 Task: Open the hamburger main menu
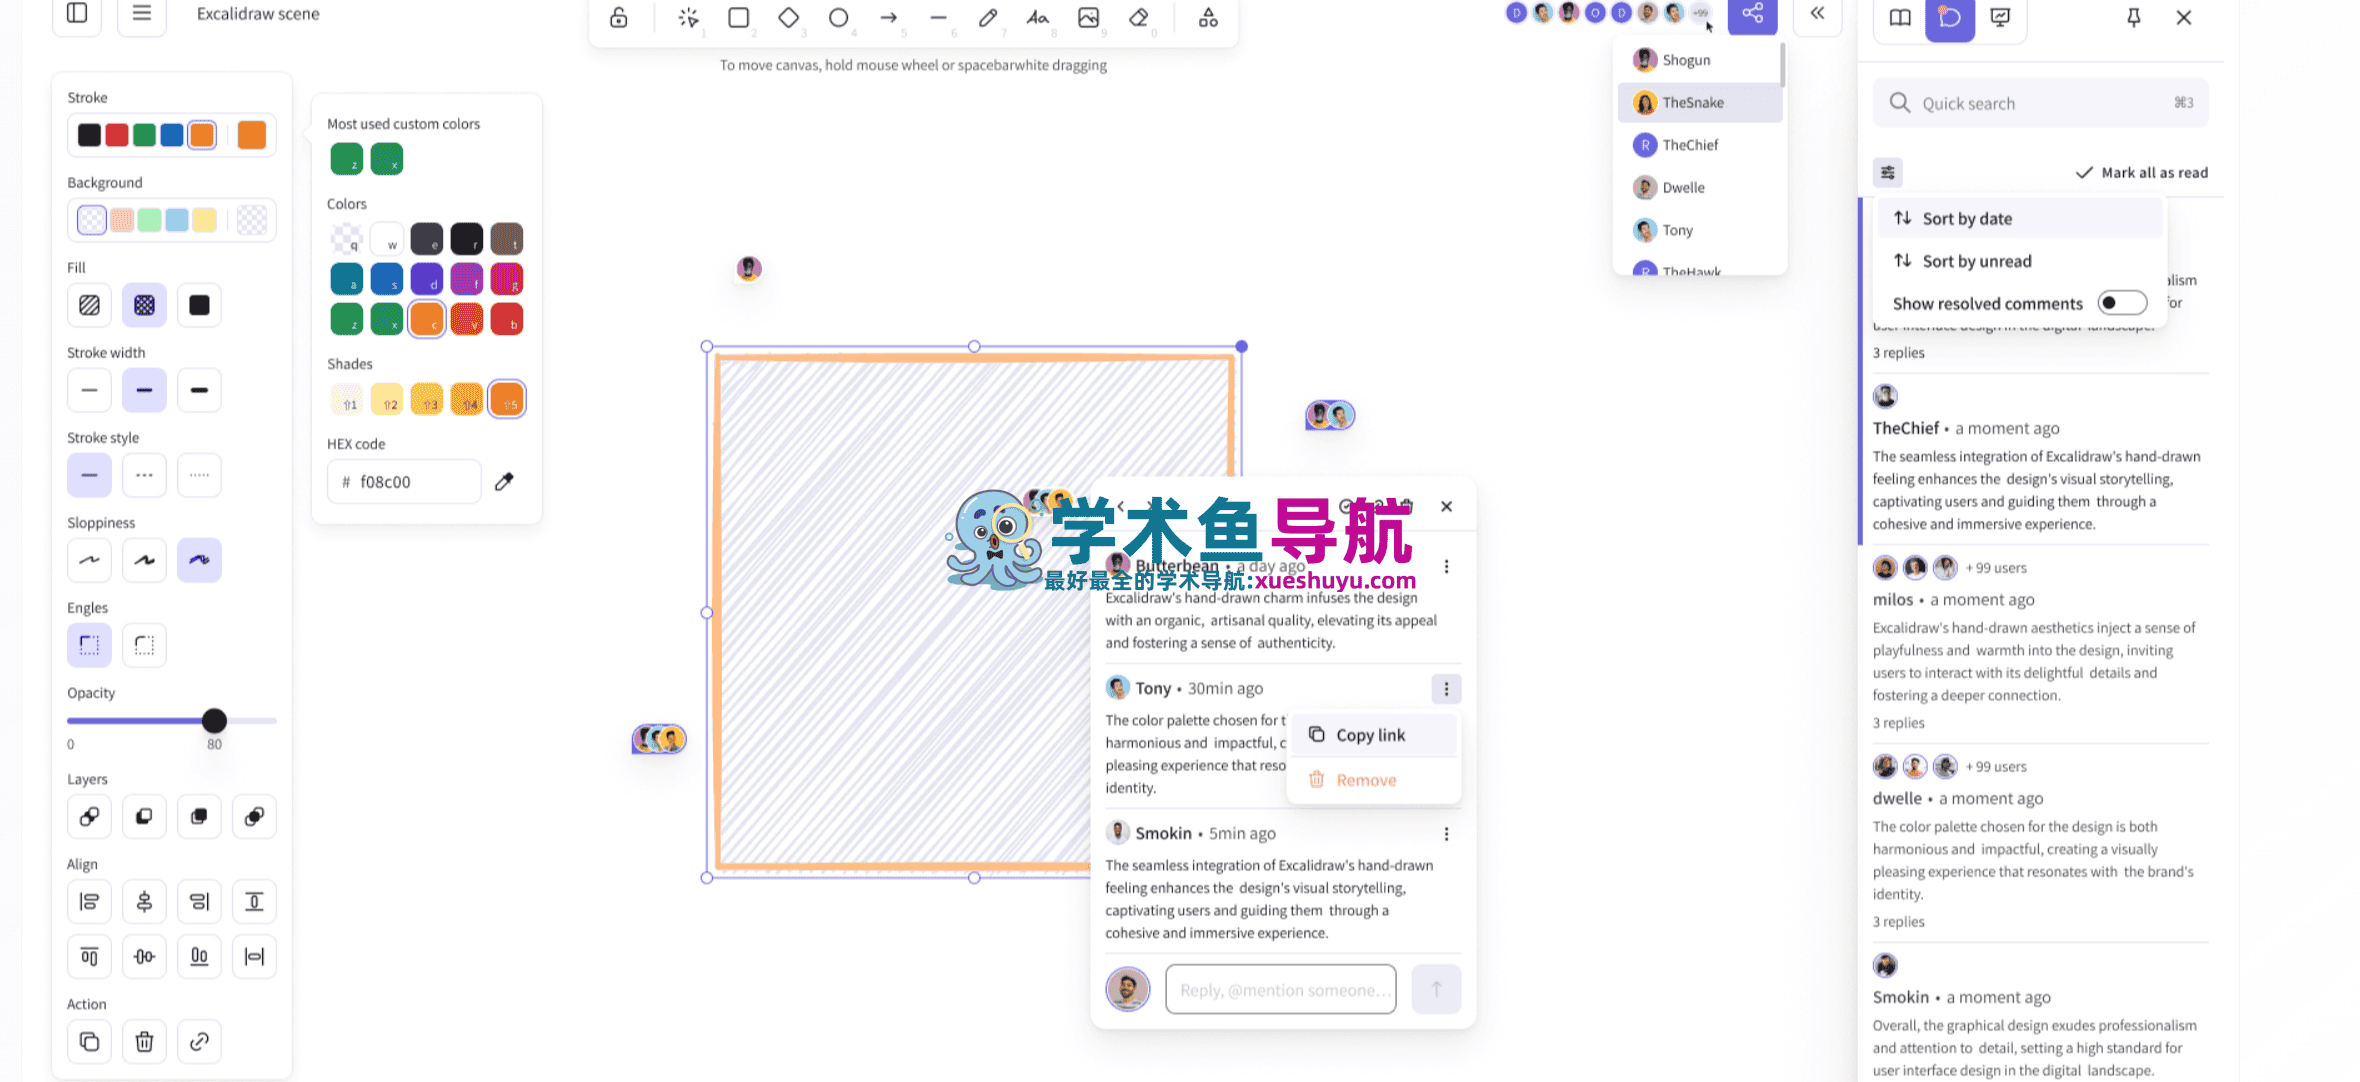pos(142,14)
